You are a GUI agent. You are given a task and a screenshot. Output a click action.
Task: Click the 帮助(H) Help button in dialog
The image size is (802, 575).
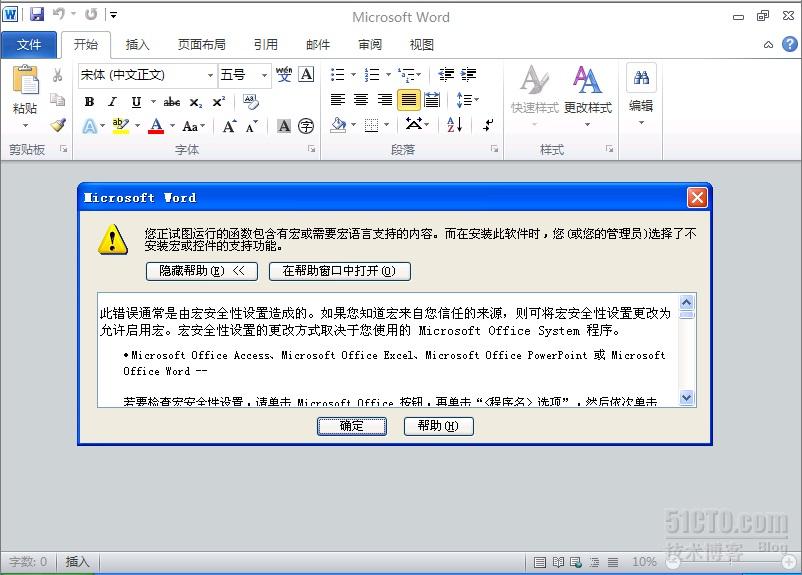tap(438, 426)
